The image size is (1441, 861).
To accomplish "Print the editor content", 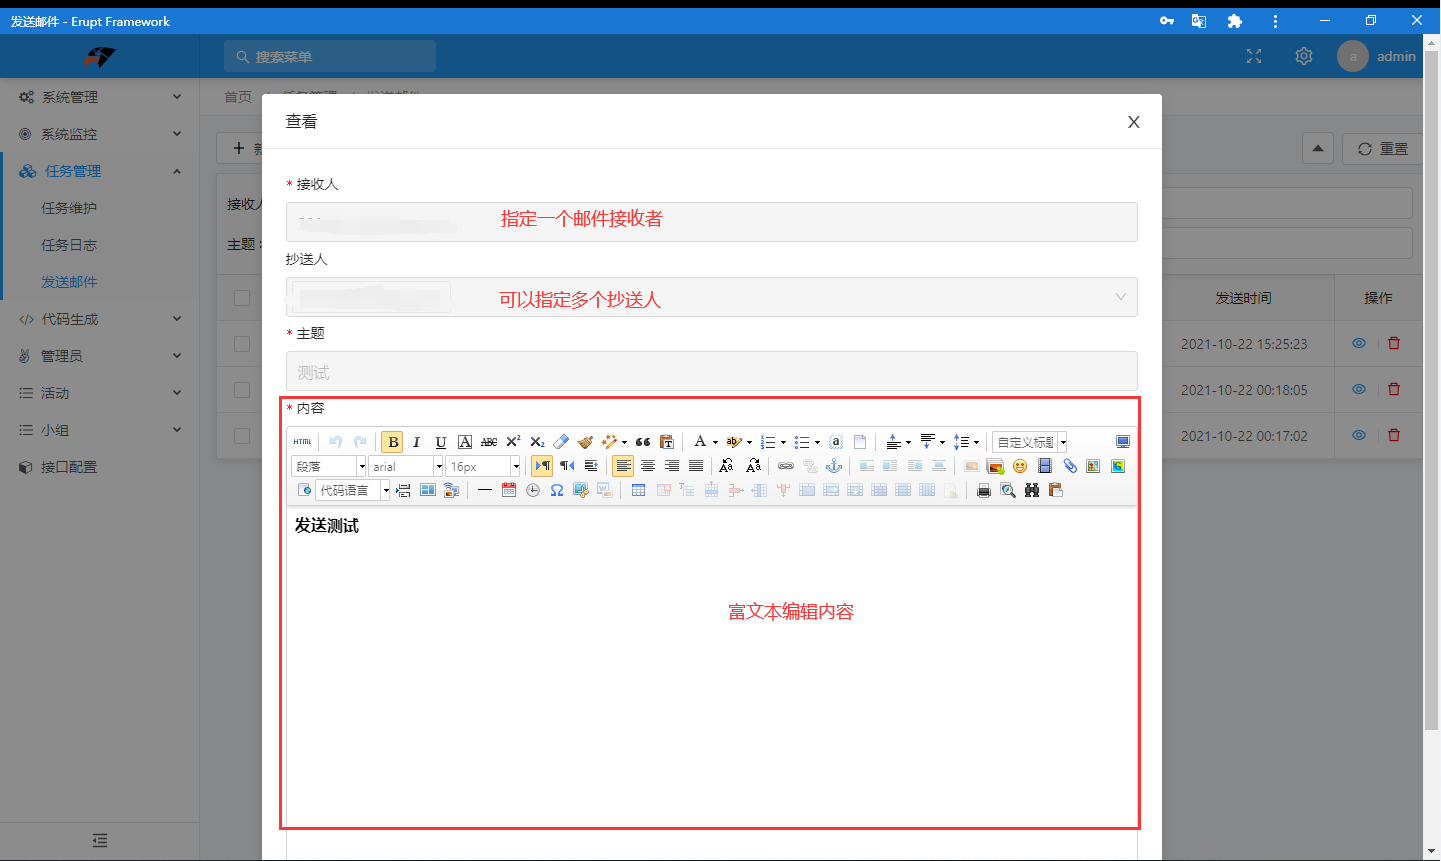I will (984, 490).
